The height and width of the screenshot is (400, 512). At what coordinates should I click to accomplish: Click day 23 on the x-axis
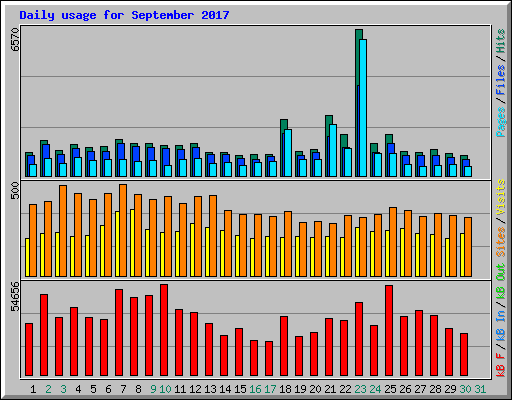[360, 389]
